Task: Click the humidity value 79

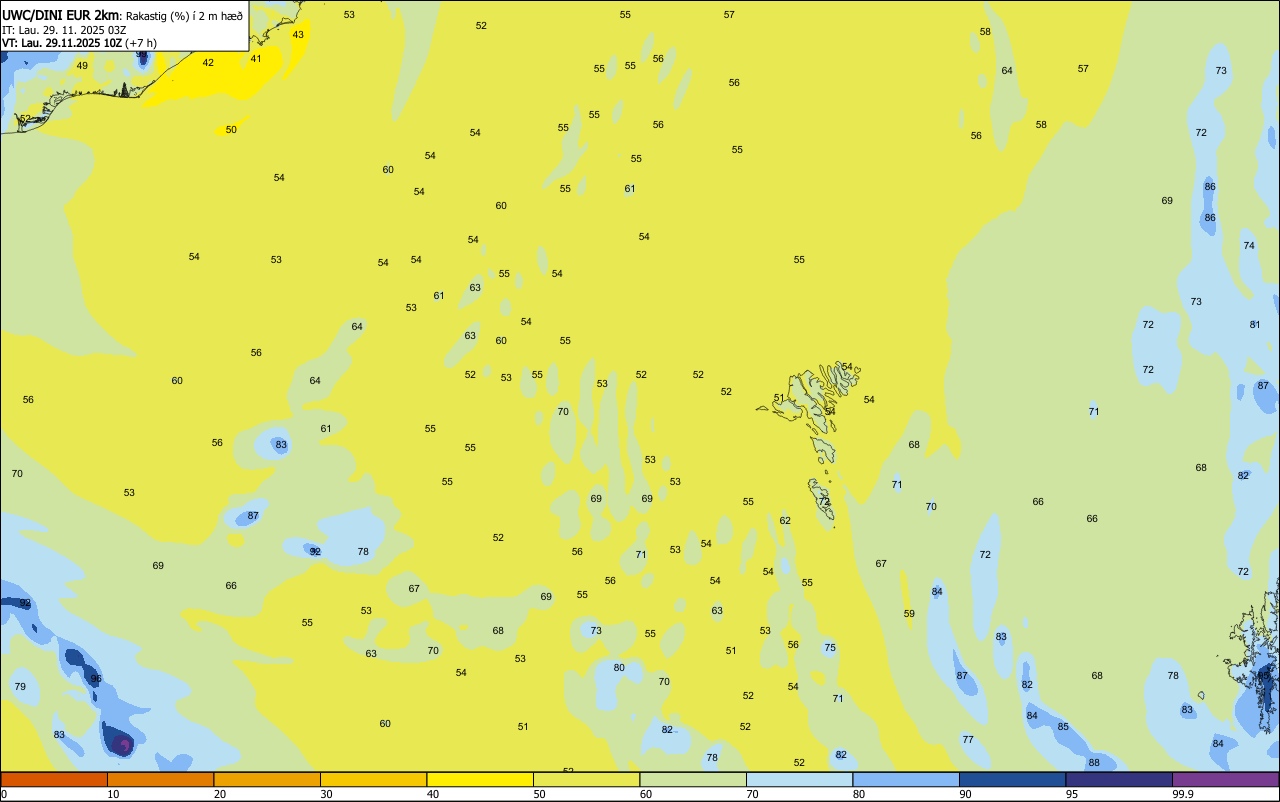Action: (20, 686)
